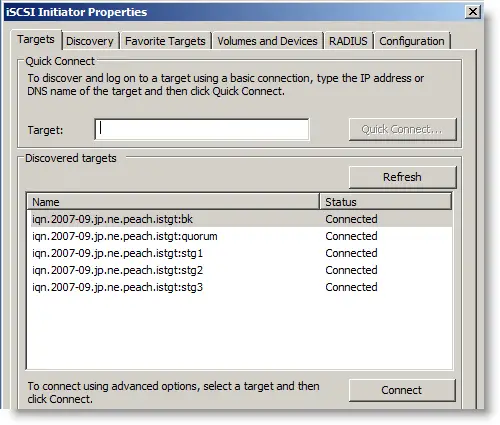Sort targets by the Status column header
The image size is (500, 425).
click(x=386, y=202)
